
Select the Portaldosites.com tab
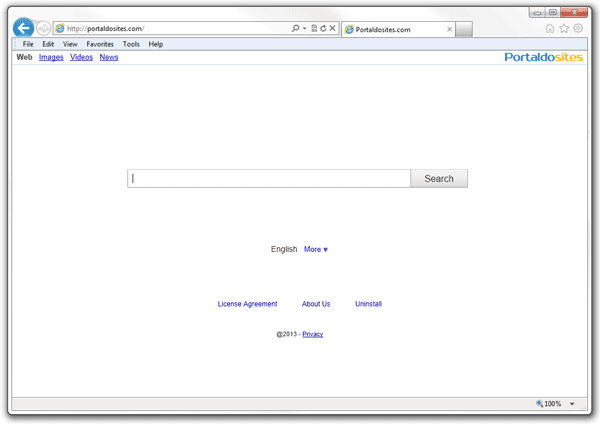398,29
